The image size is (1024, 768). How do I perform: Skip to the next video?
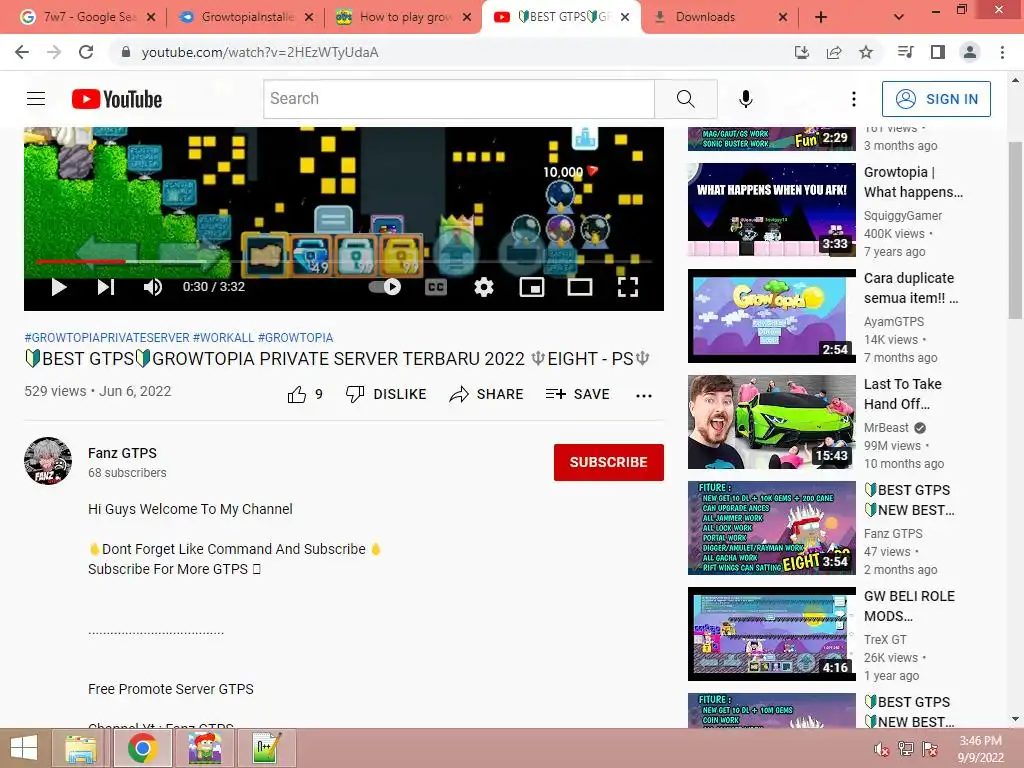click(x=106, y=287)
